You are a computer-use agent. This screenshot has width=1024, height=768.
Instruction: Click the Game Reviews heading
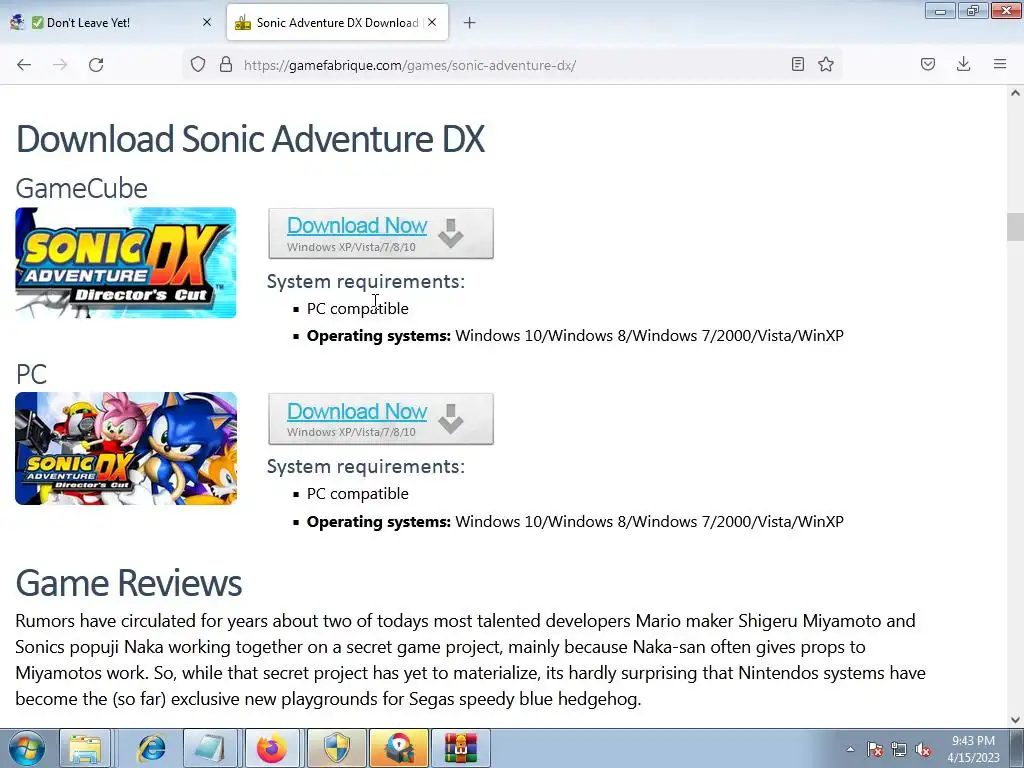click(129, 583)
